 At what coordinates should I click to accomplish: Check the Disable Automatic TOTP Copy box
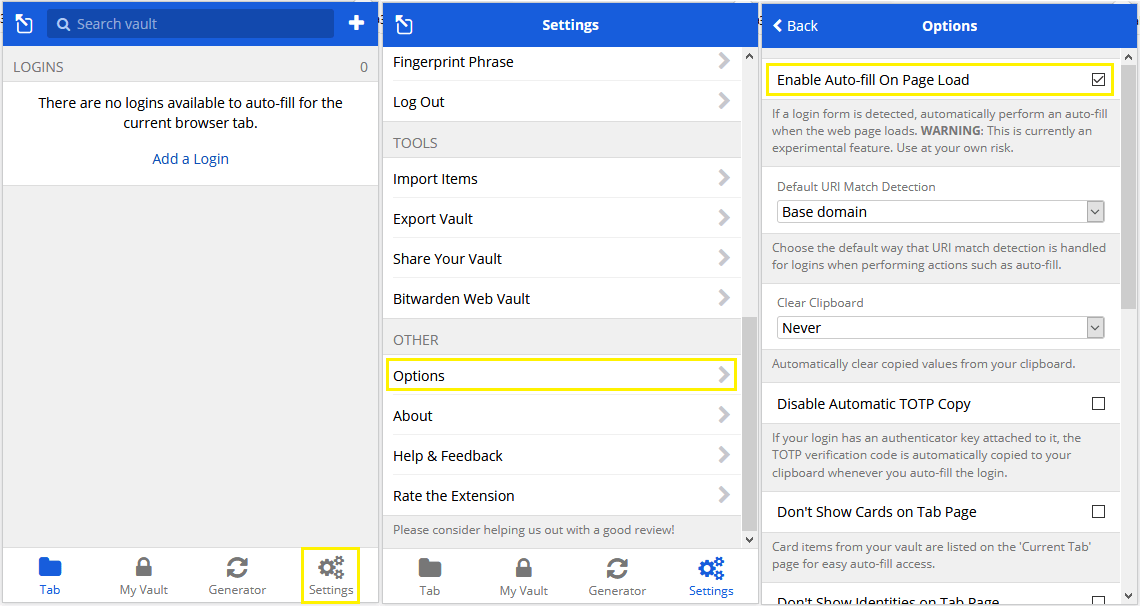tap(1098, 404)
